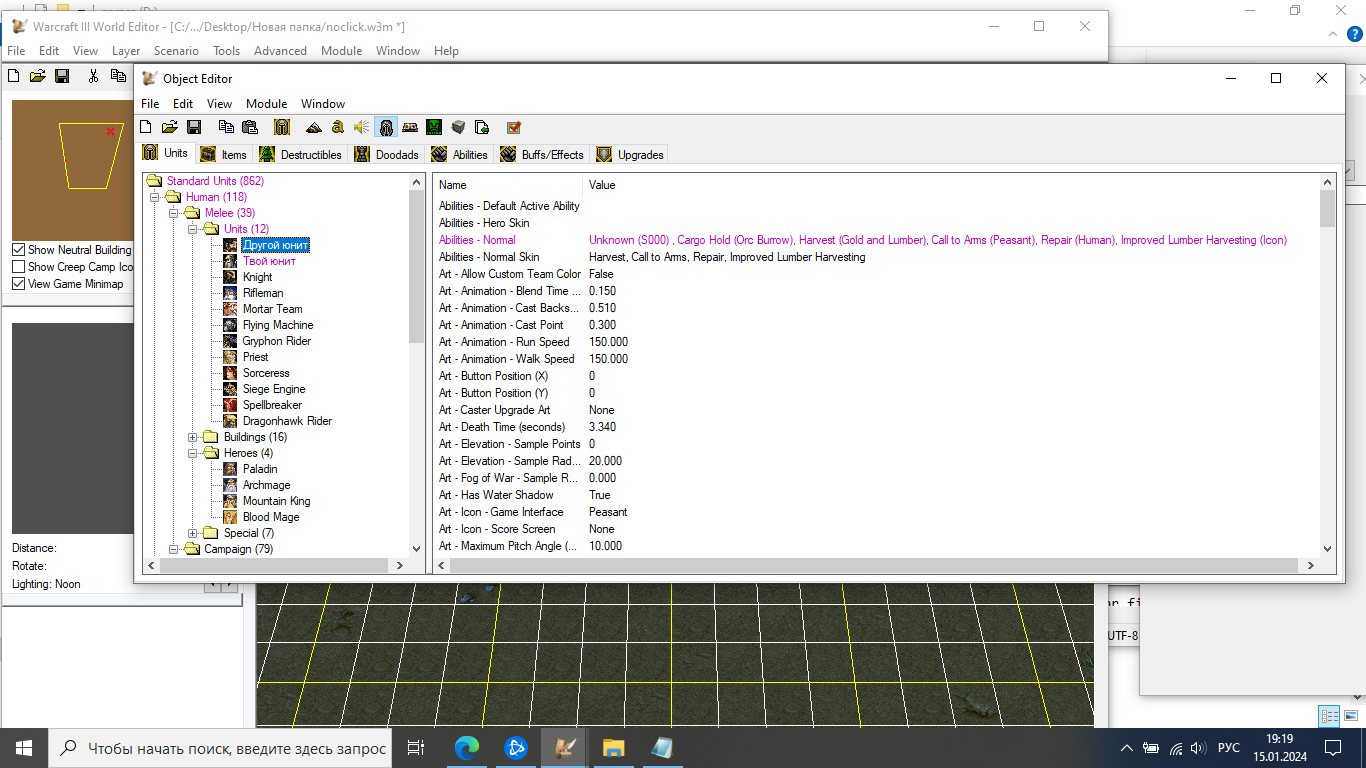This screenshot has height=768, width=1366.
Task: Click Test Map checkmark icon
Action: [x=514, y=127]
